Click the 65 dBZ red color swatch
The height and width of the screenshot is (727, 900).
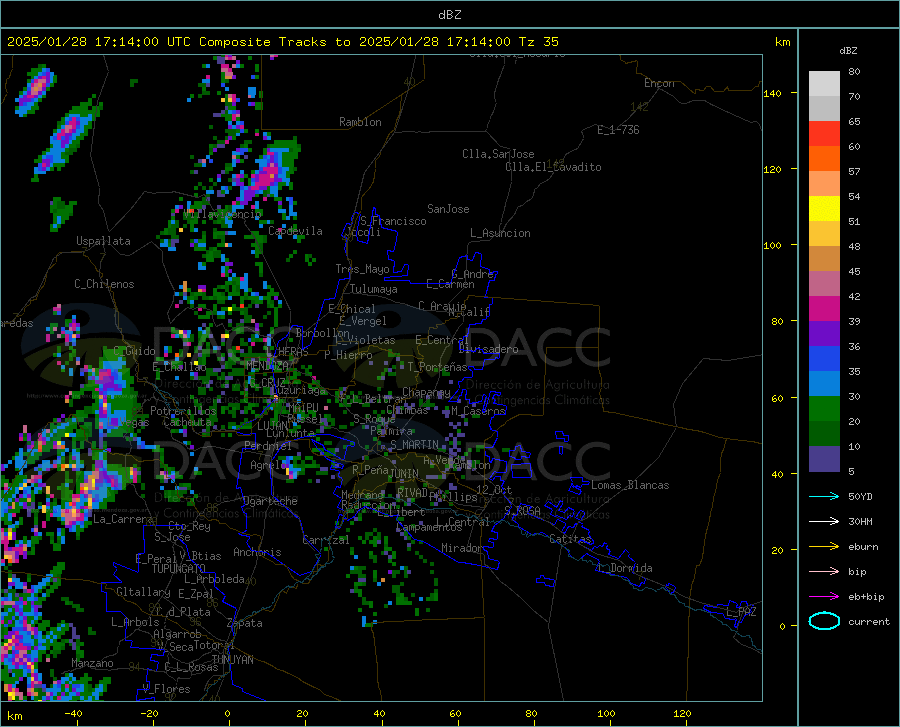pyautogui.click(x=824, y=133)
